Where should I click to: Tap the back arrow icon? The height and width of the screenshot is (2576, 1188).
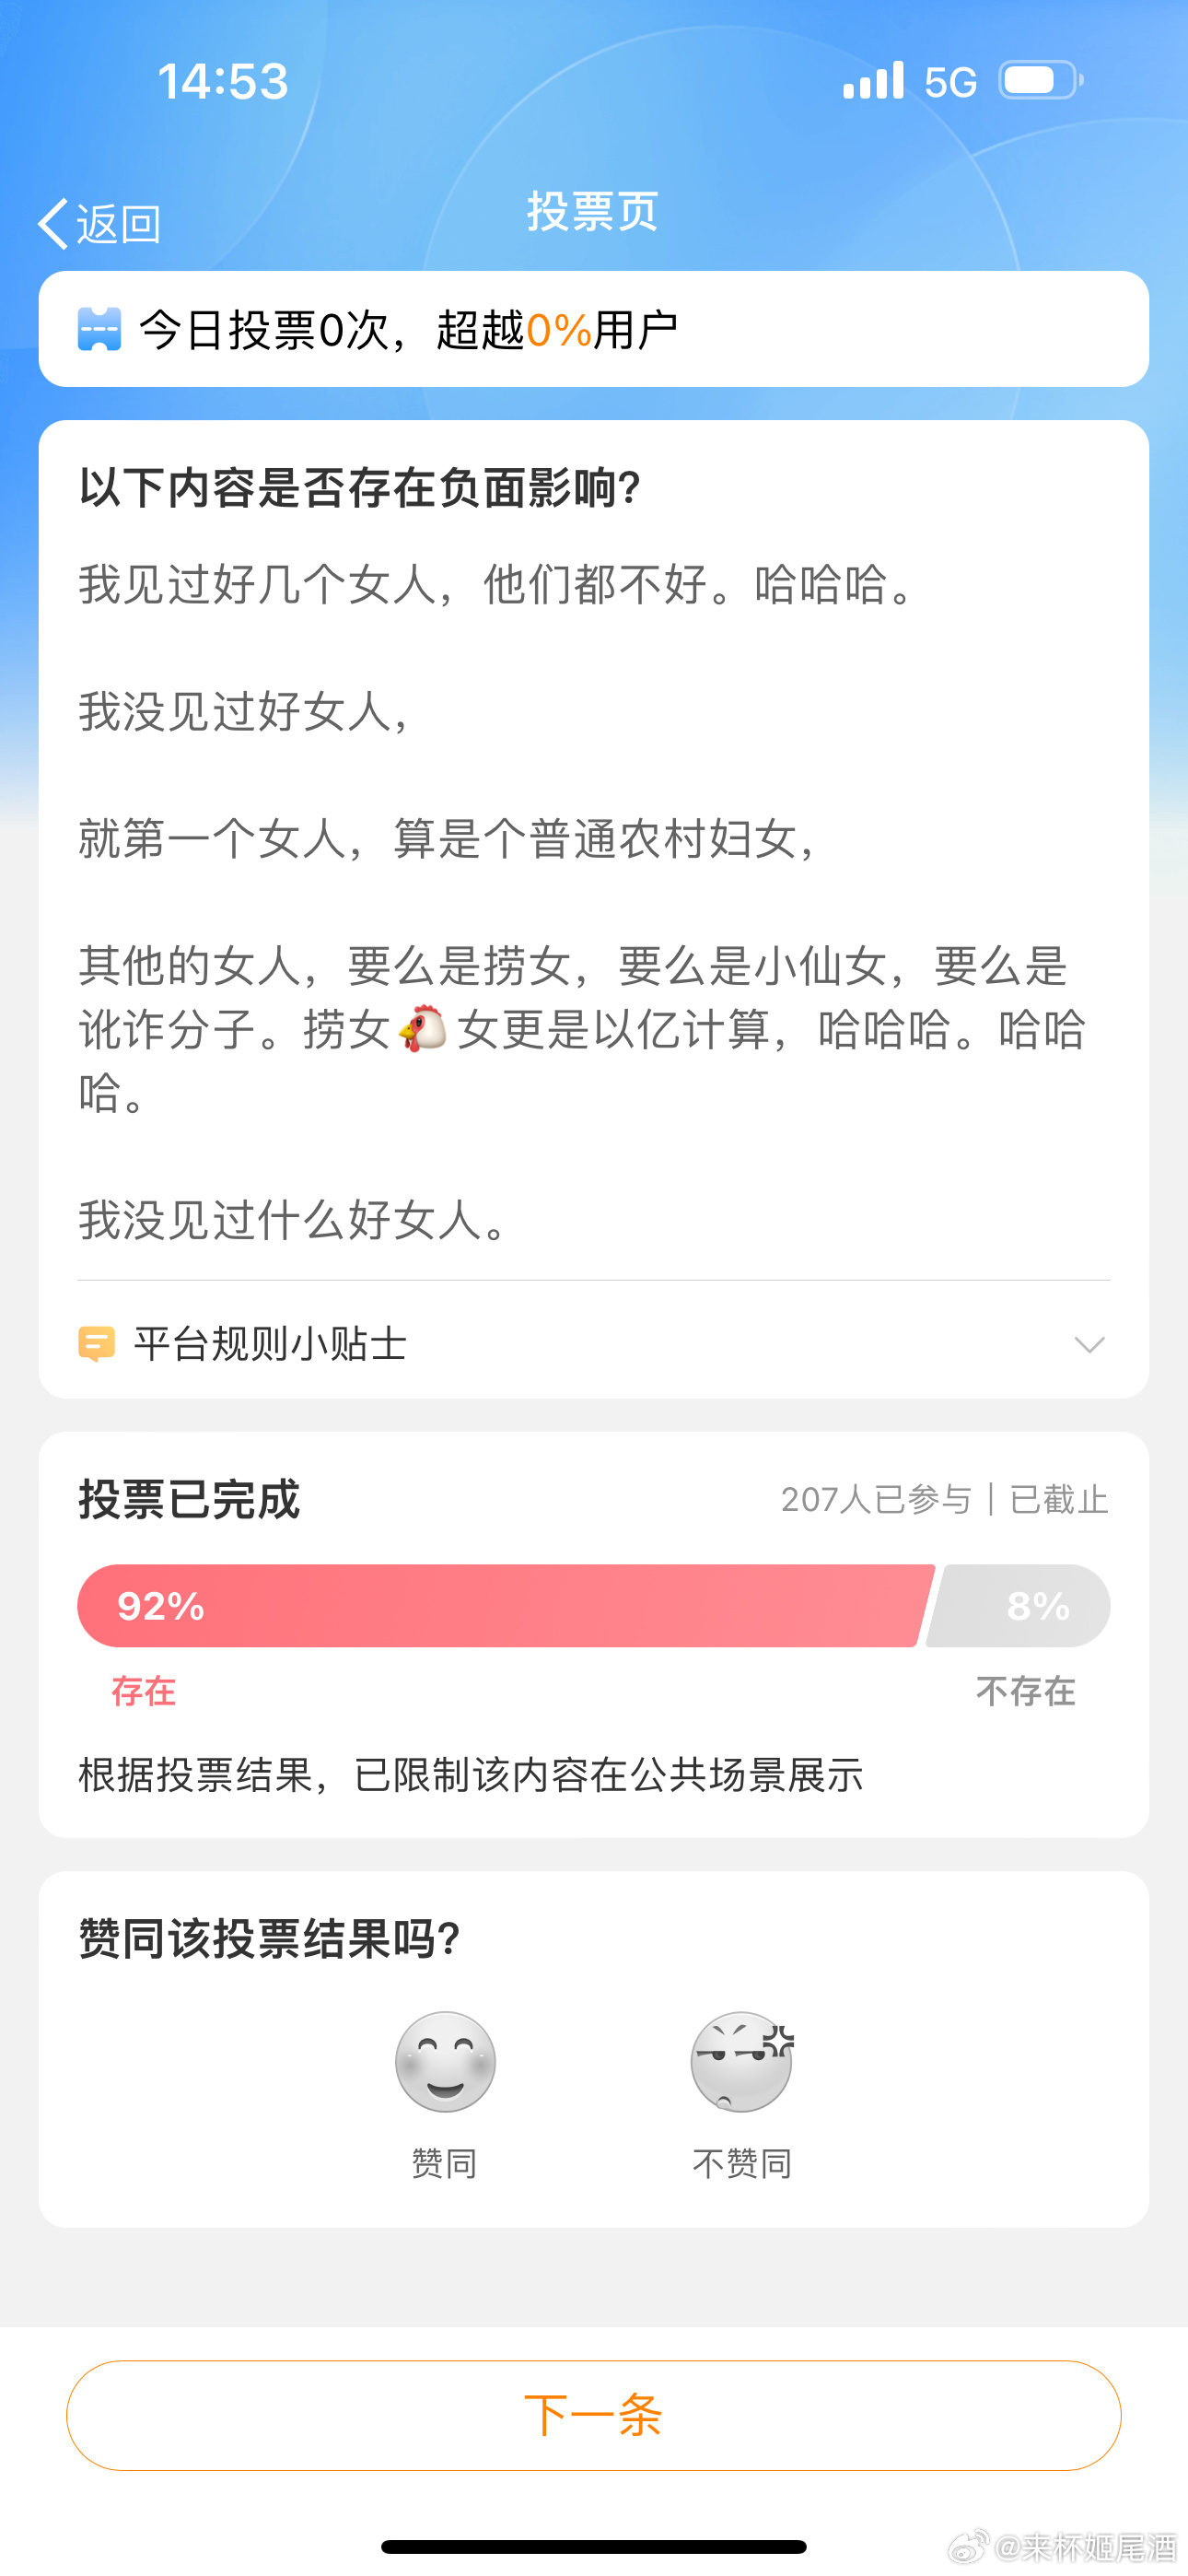click(54, 223)
